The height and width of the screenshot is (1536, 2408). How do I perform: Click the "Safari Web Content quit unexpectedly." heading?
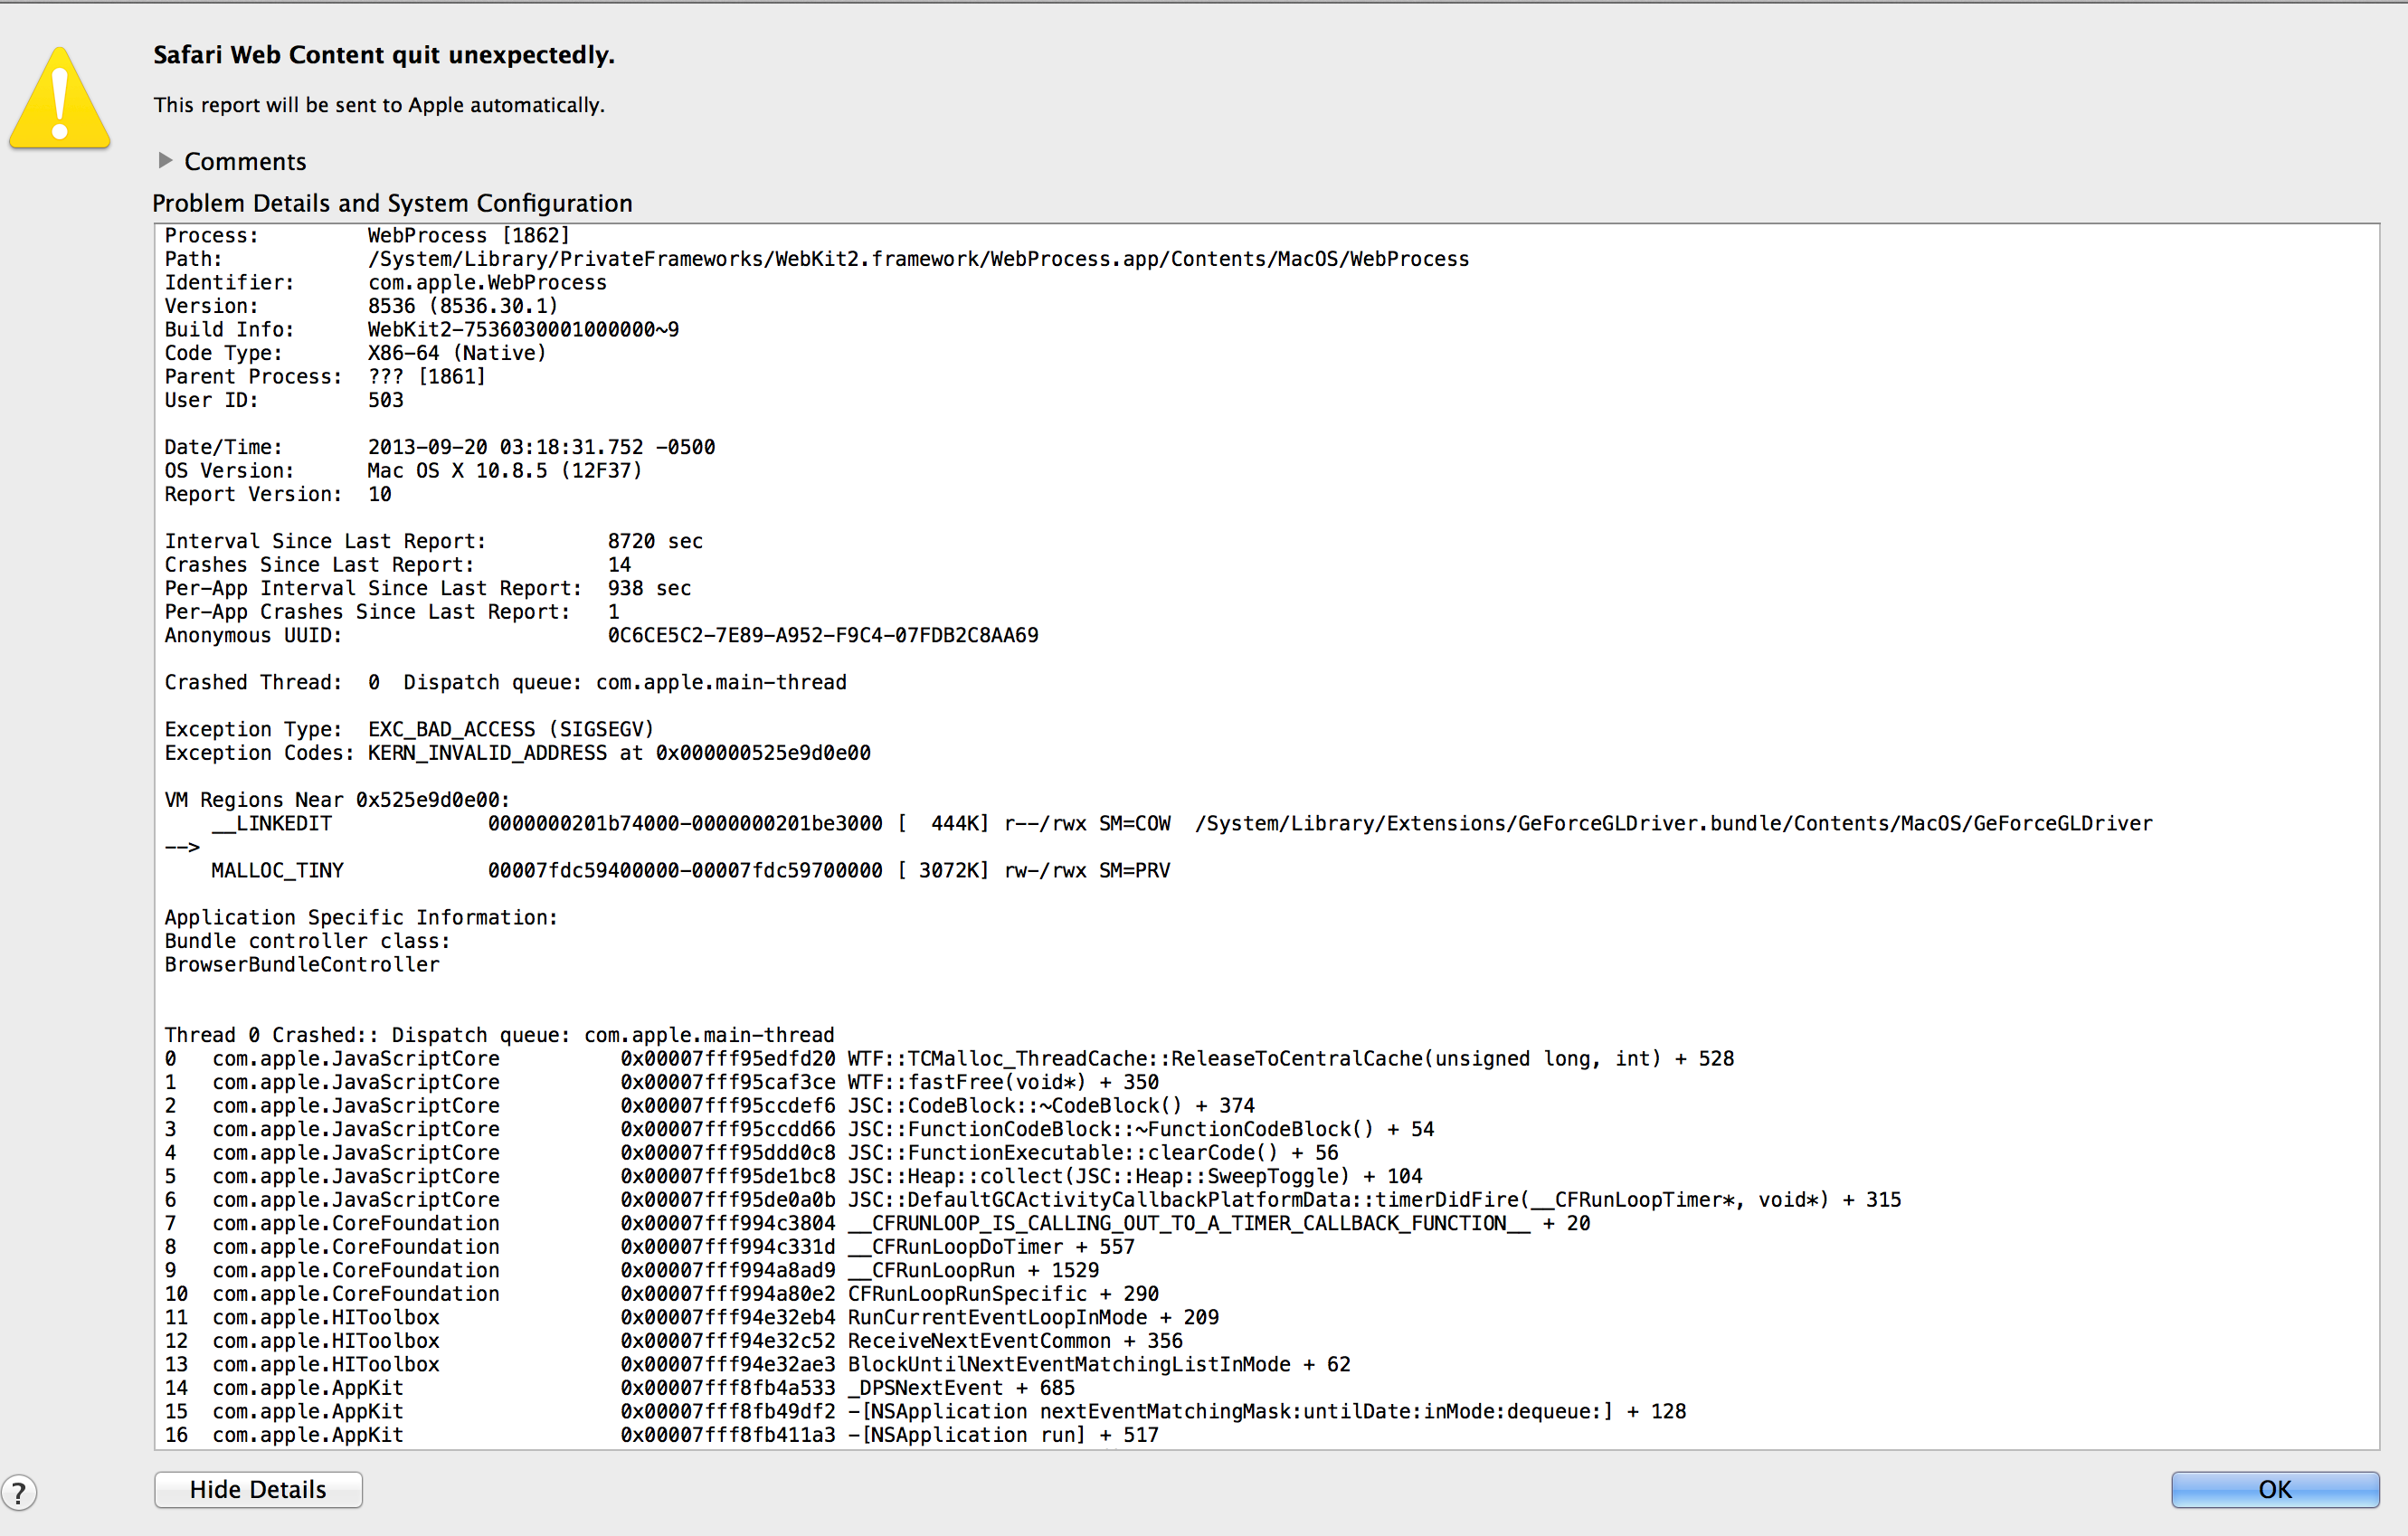[x=384, y=55]
